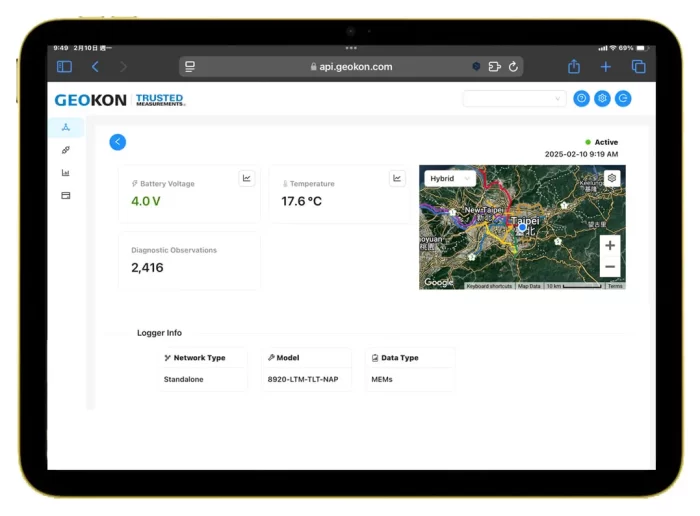Toggle the Safari sidebar
The image size is (700, 516).
click(x=64, y=67)
